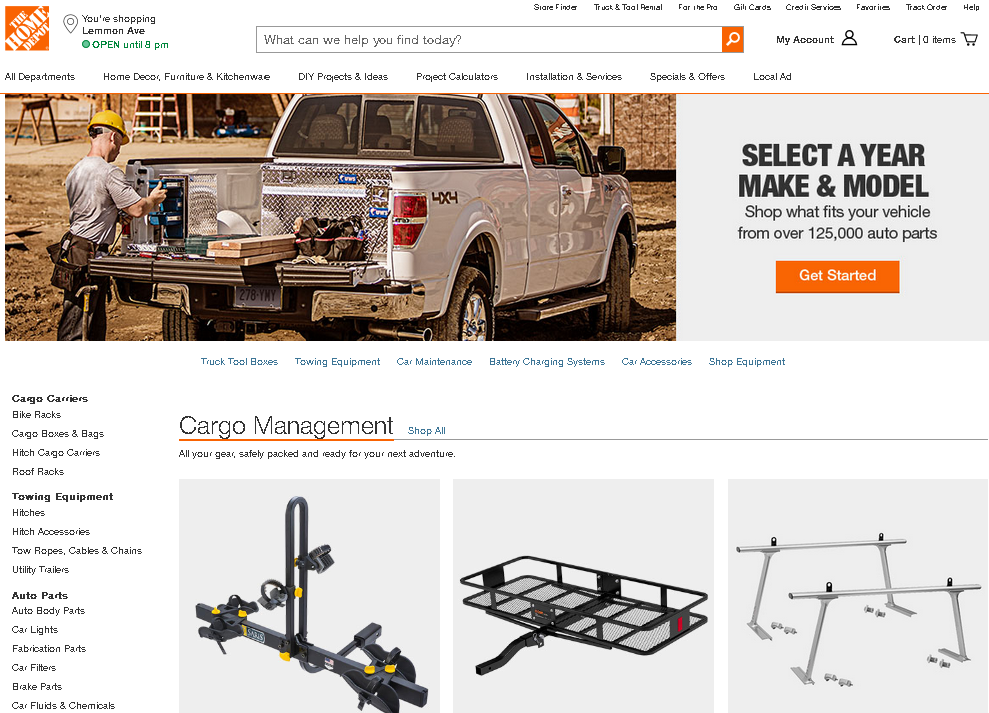The width and height of the screenshot is (989, 713).
Task: Select Tow Ropes, Cables & Chains
Action: pos(77,550)
